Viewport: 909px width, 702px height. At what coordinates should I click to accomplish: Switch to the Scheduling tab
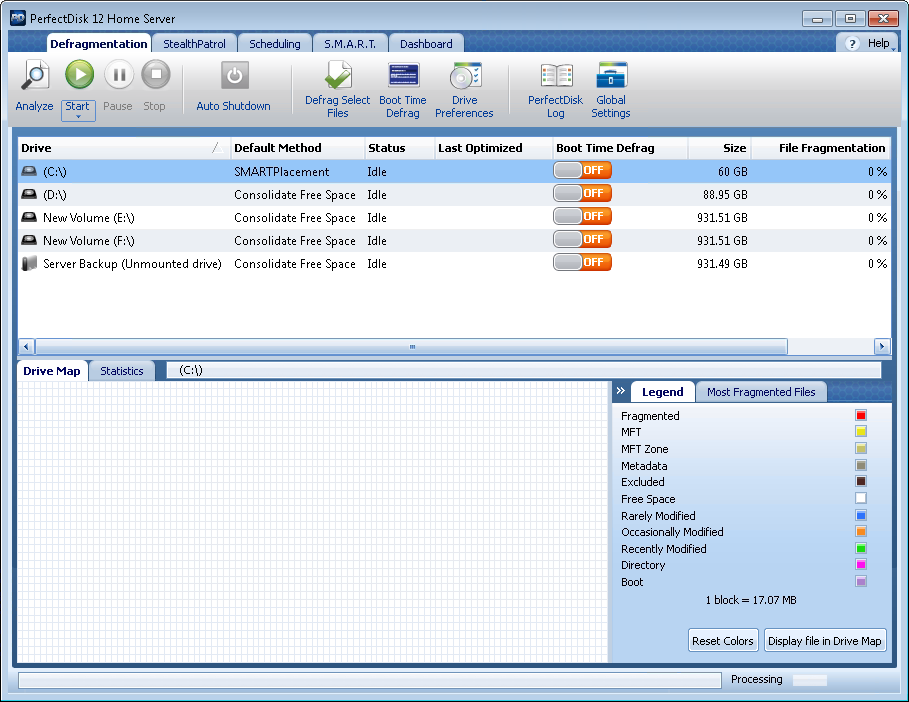click(x=275, y=43)
